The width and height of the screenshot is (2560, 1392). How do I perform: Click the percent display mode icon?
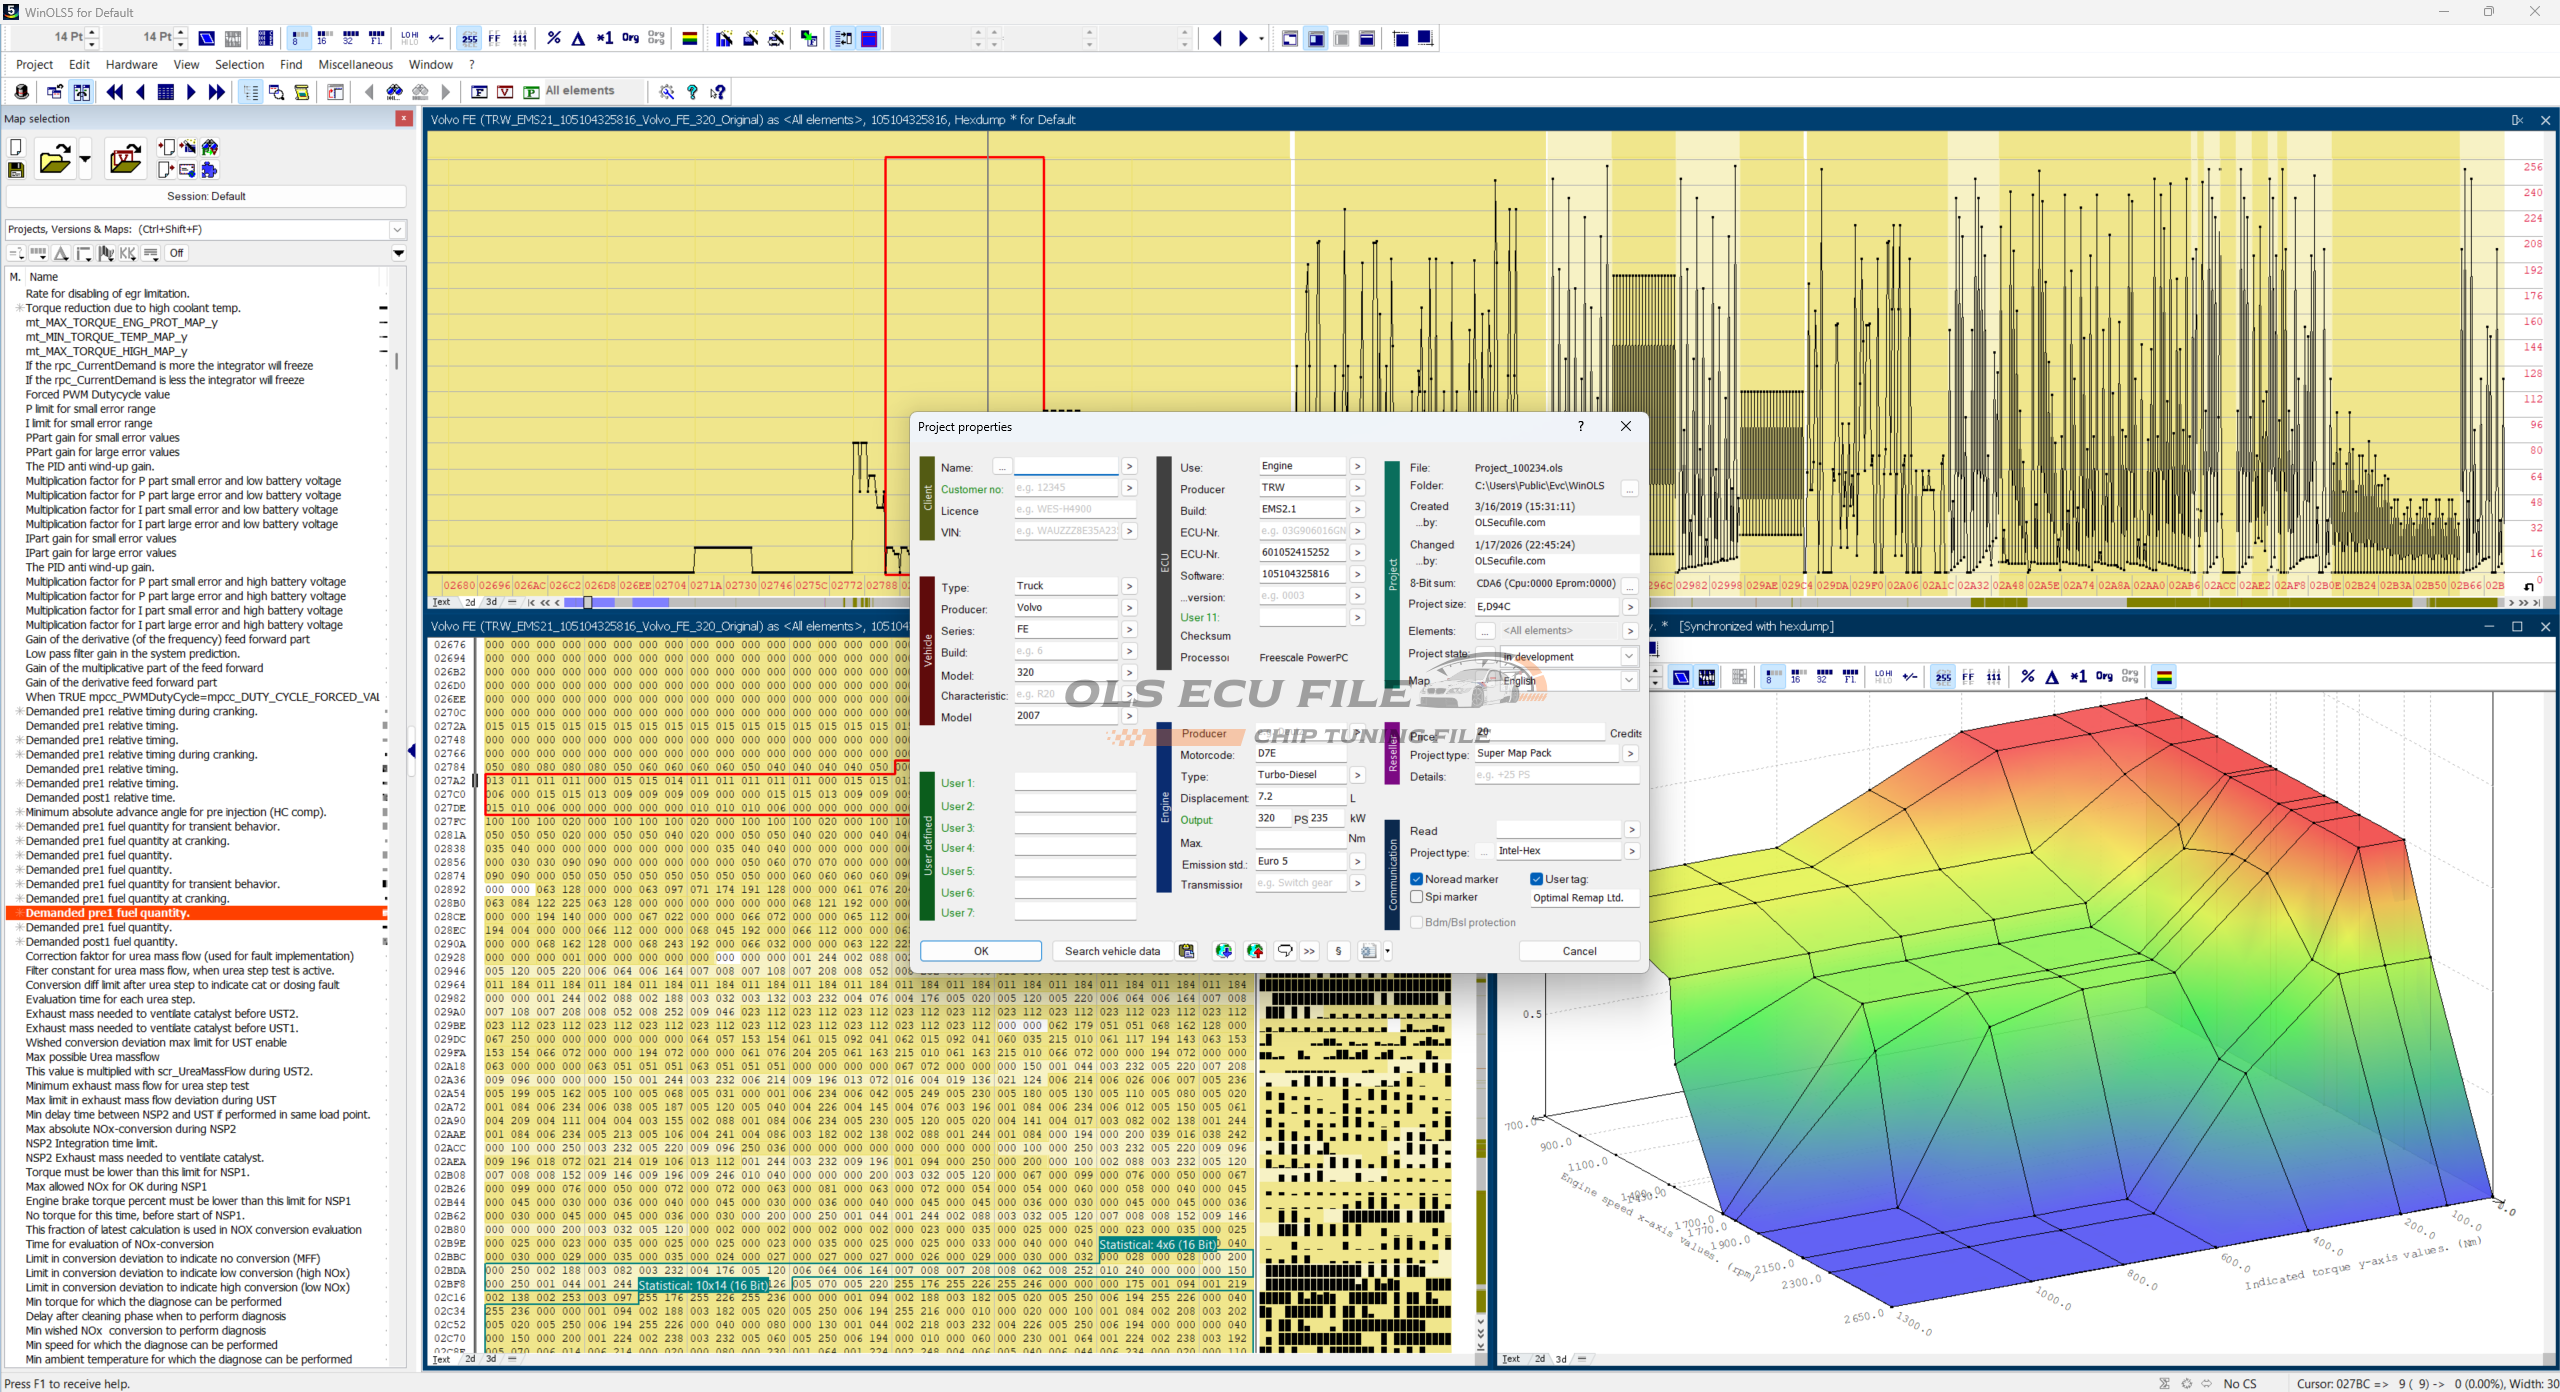553,38
